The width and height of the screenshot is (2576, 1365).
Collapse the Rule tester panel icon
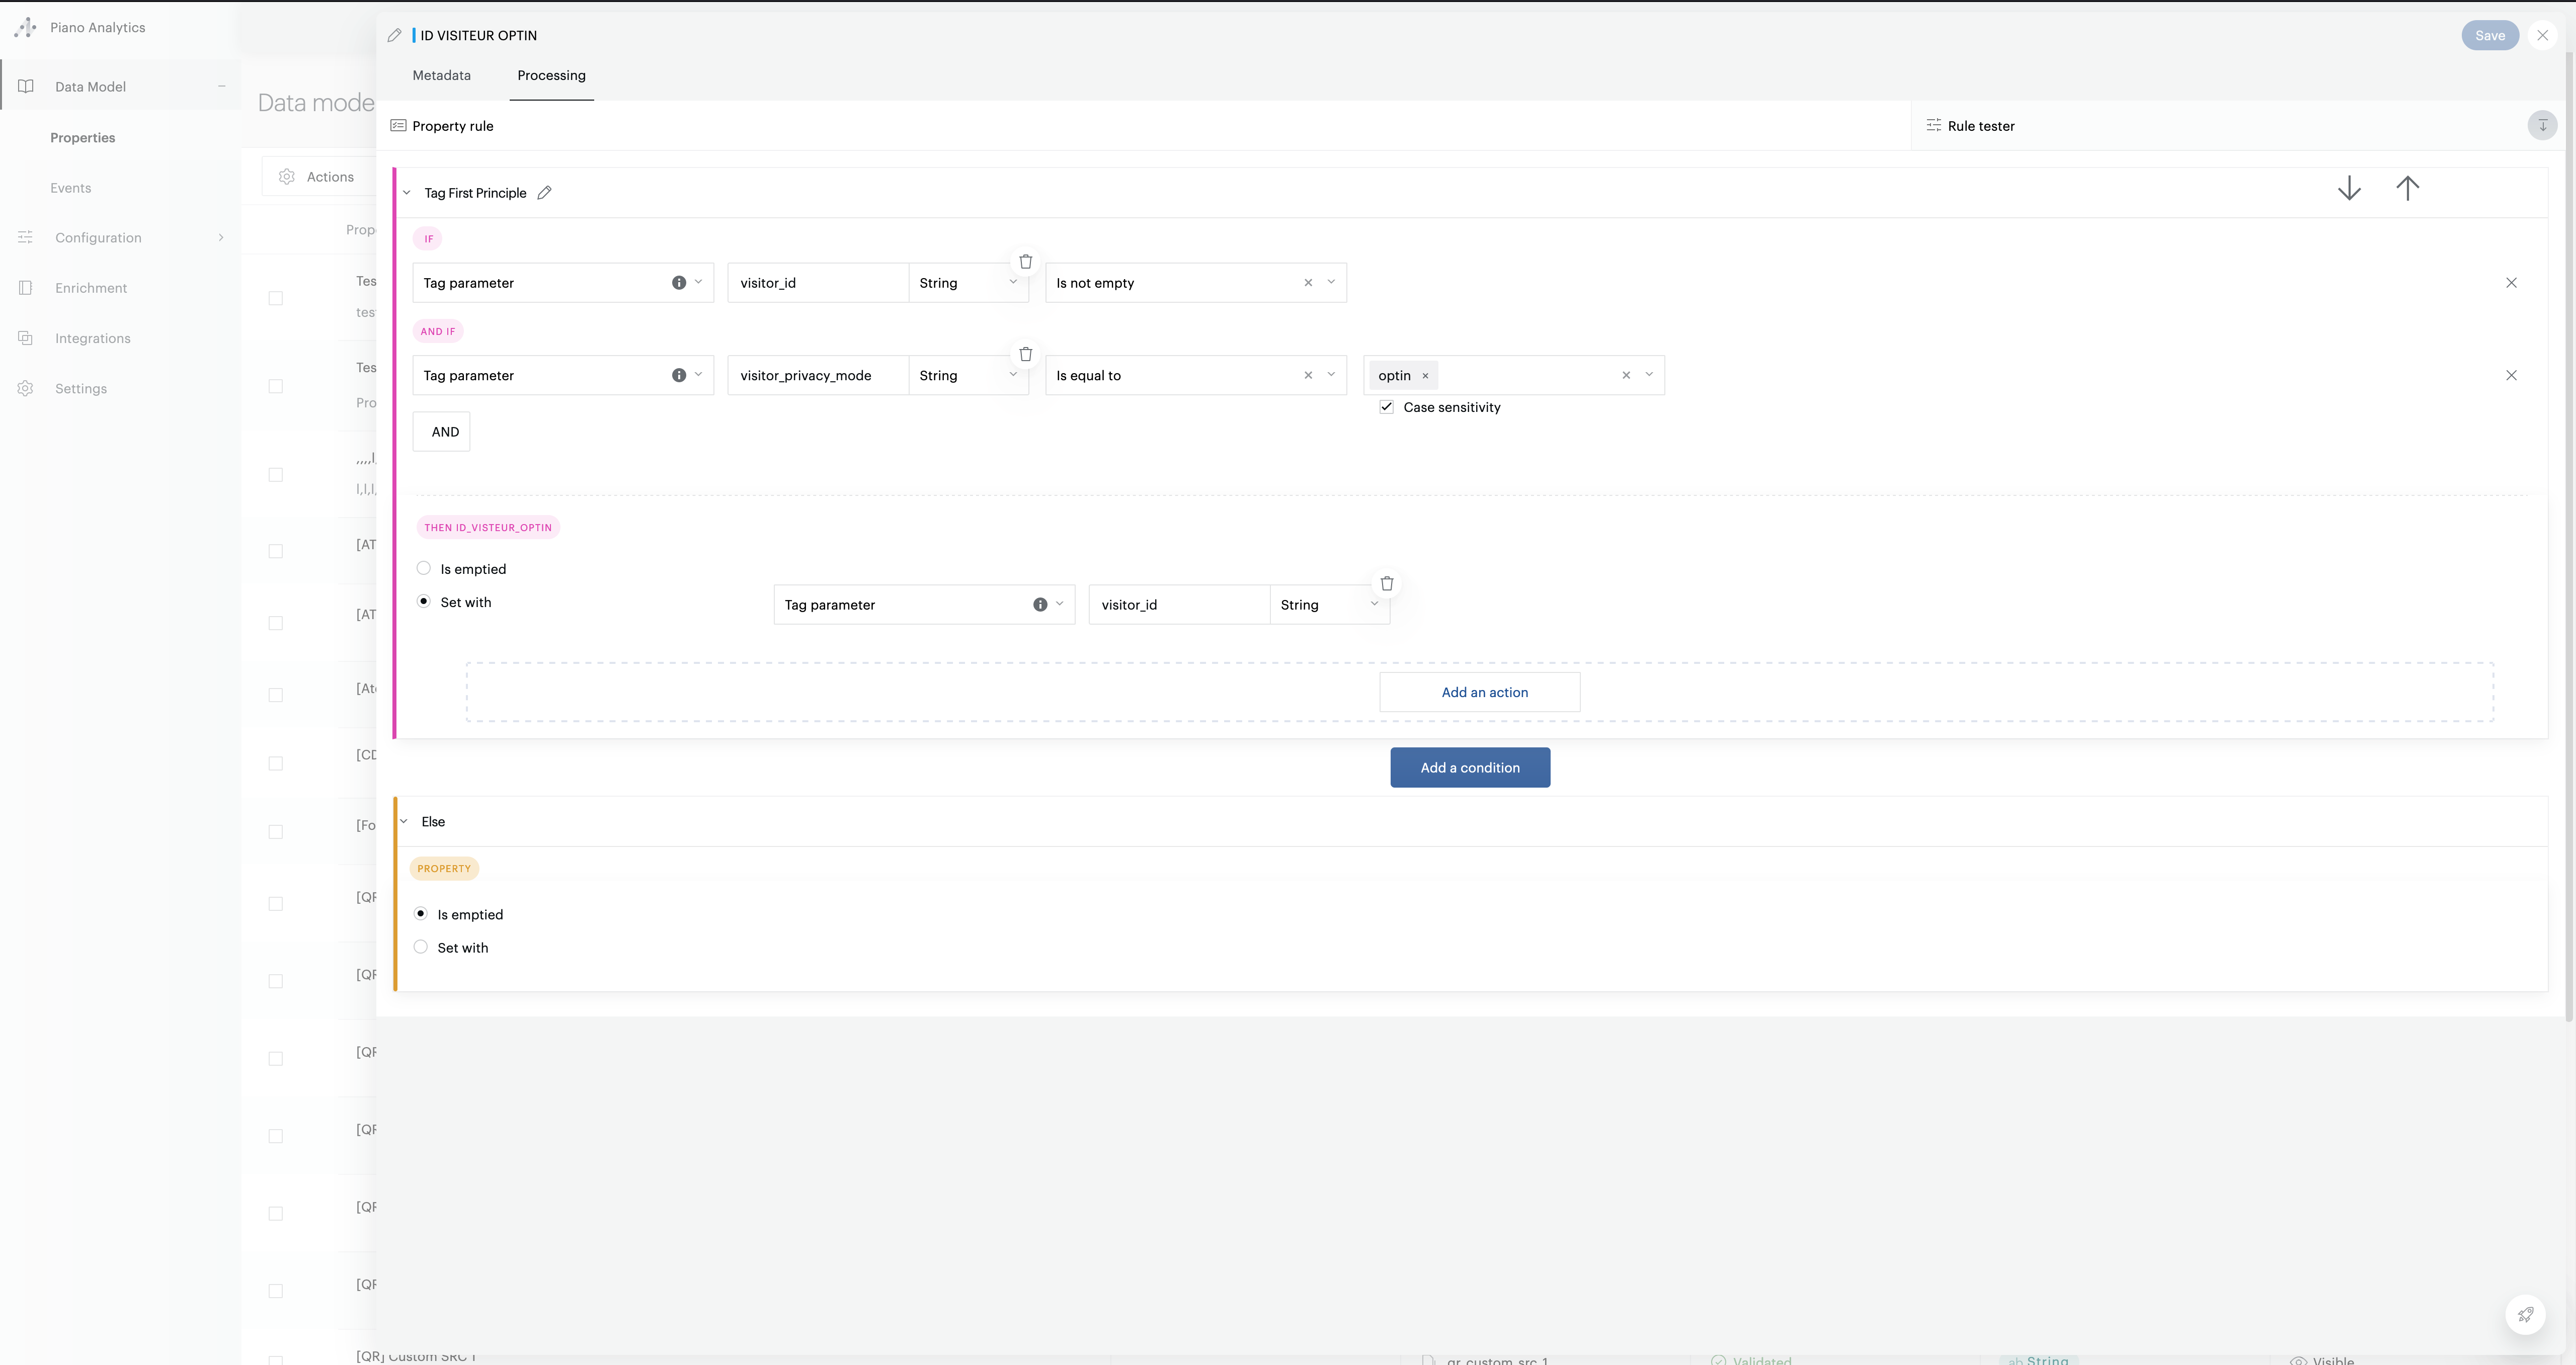pos(2542,126)
